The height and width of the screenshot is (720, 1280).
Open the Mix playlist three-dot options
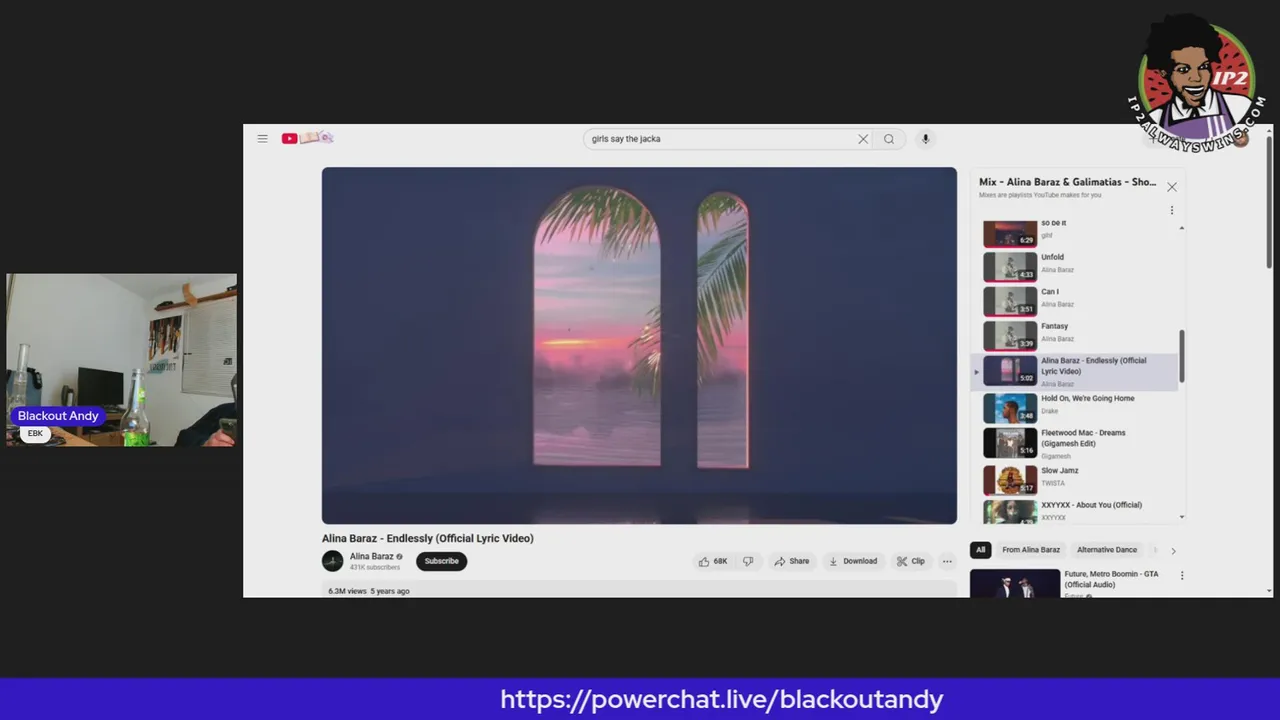[x=1172, y=210]
